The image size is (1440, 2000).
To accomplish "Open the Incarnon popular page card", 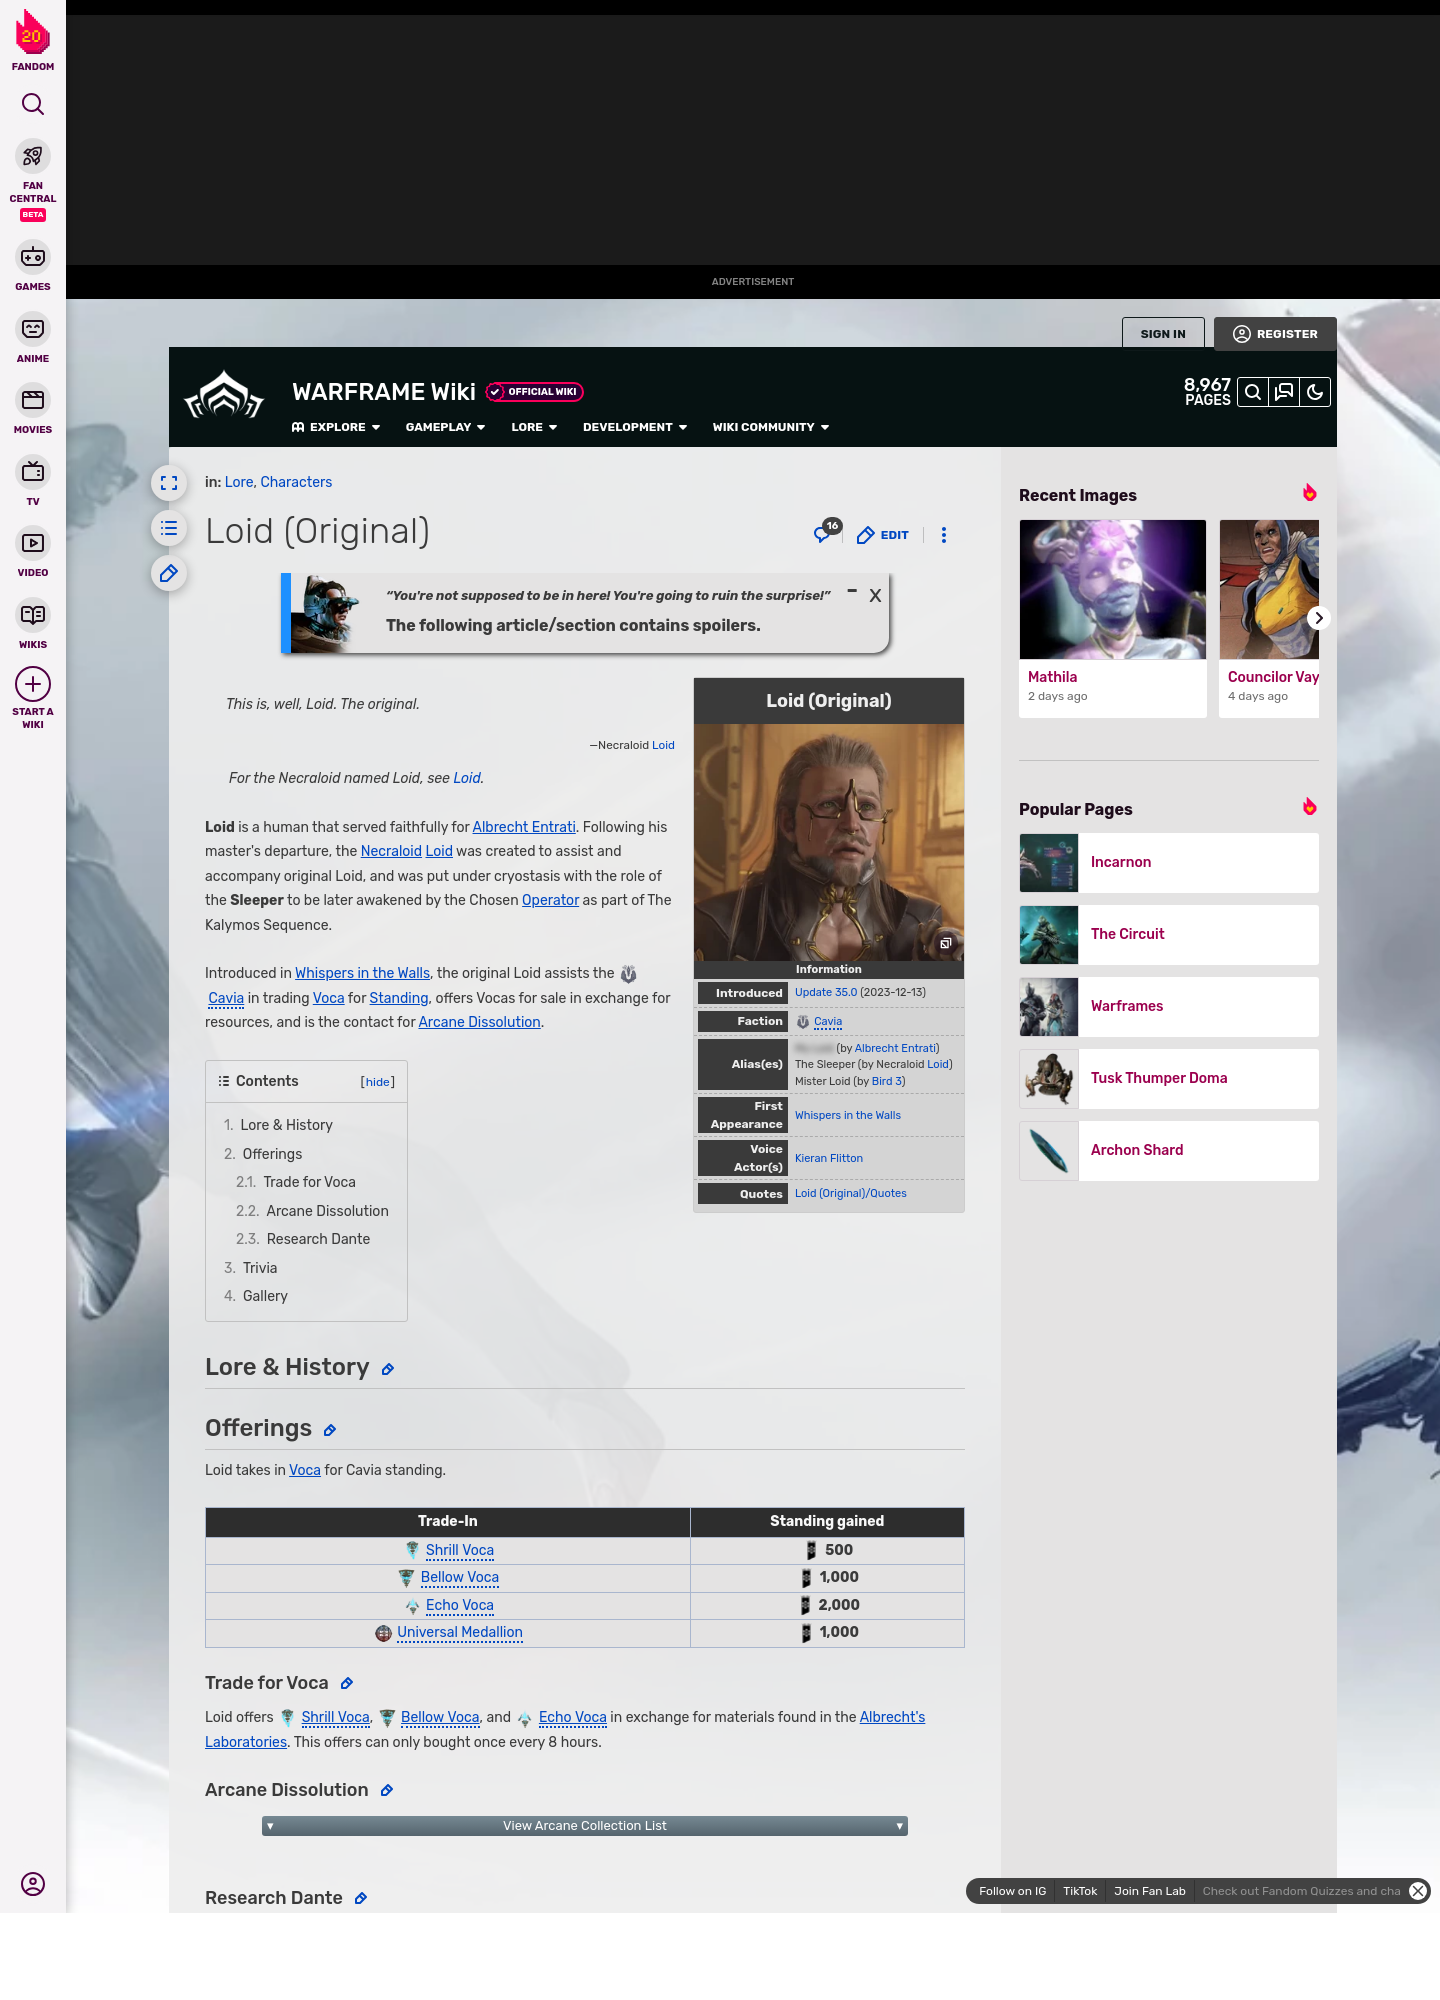I will point(1169,863).
